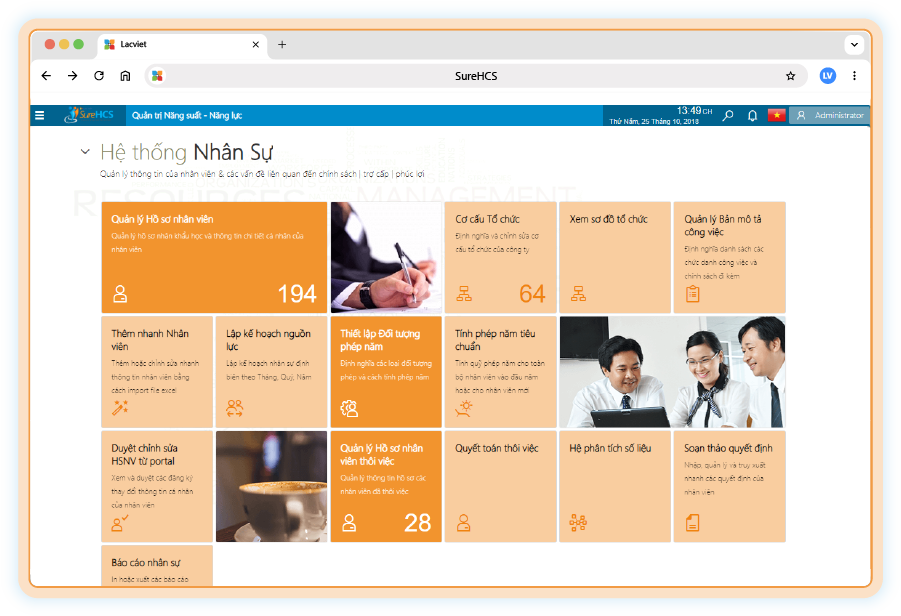Open Quản lý Hồ sơ nhân viên thôi việc

tap(386, 486)
